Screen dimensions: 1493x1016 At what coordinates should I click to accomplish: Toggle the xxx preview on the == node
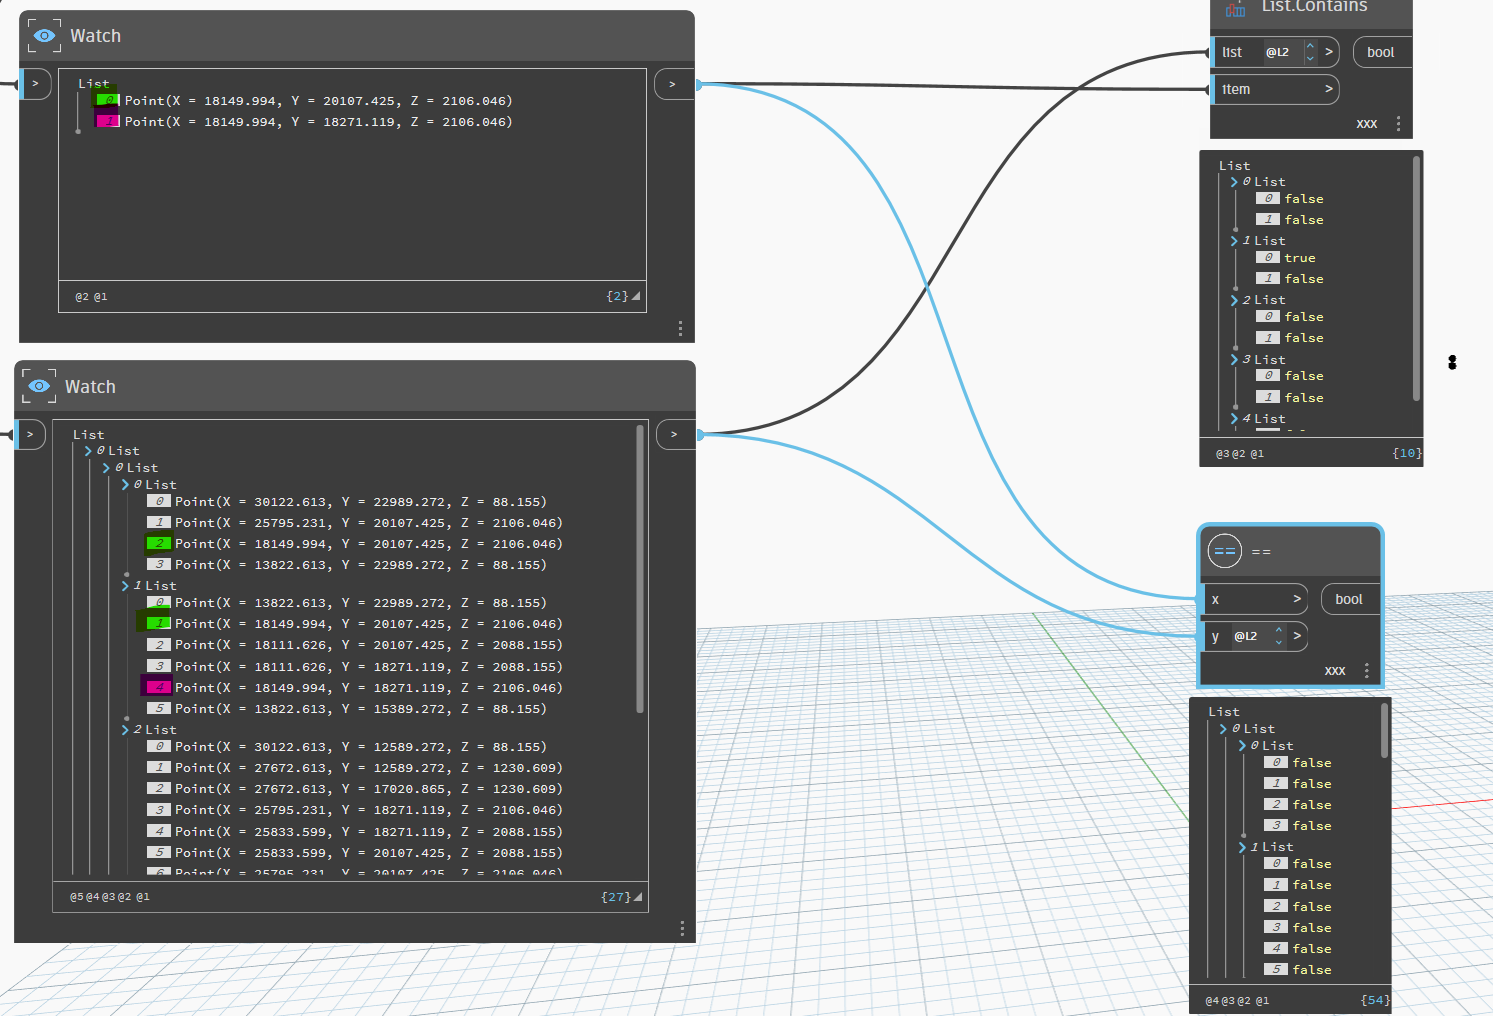(1334, 670)
